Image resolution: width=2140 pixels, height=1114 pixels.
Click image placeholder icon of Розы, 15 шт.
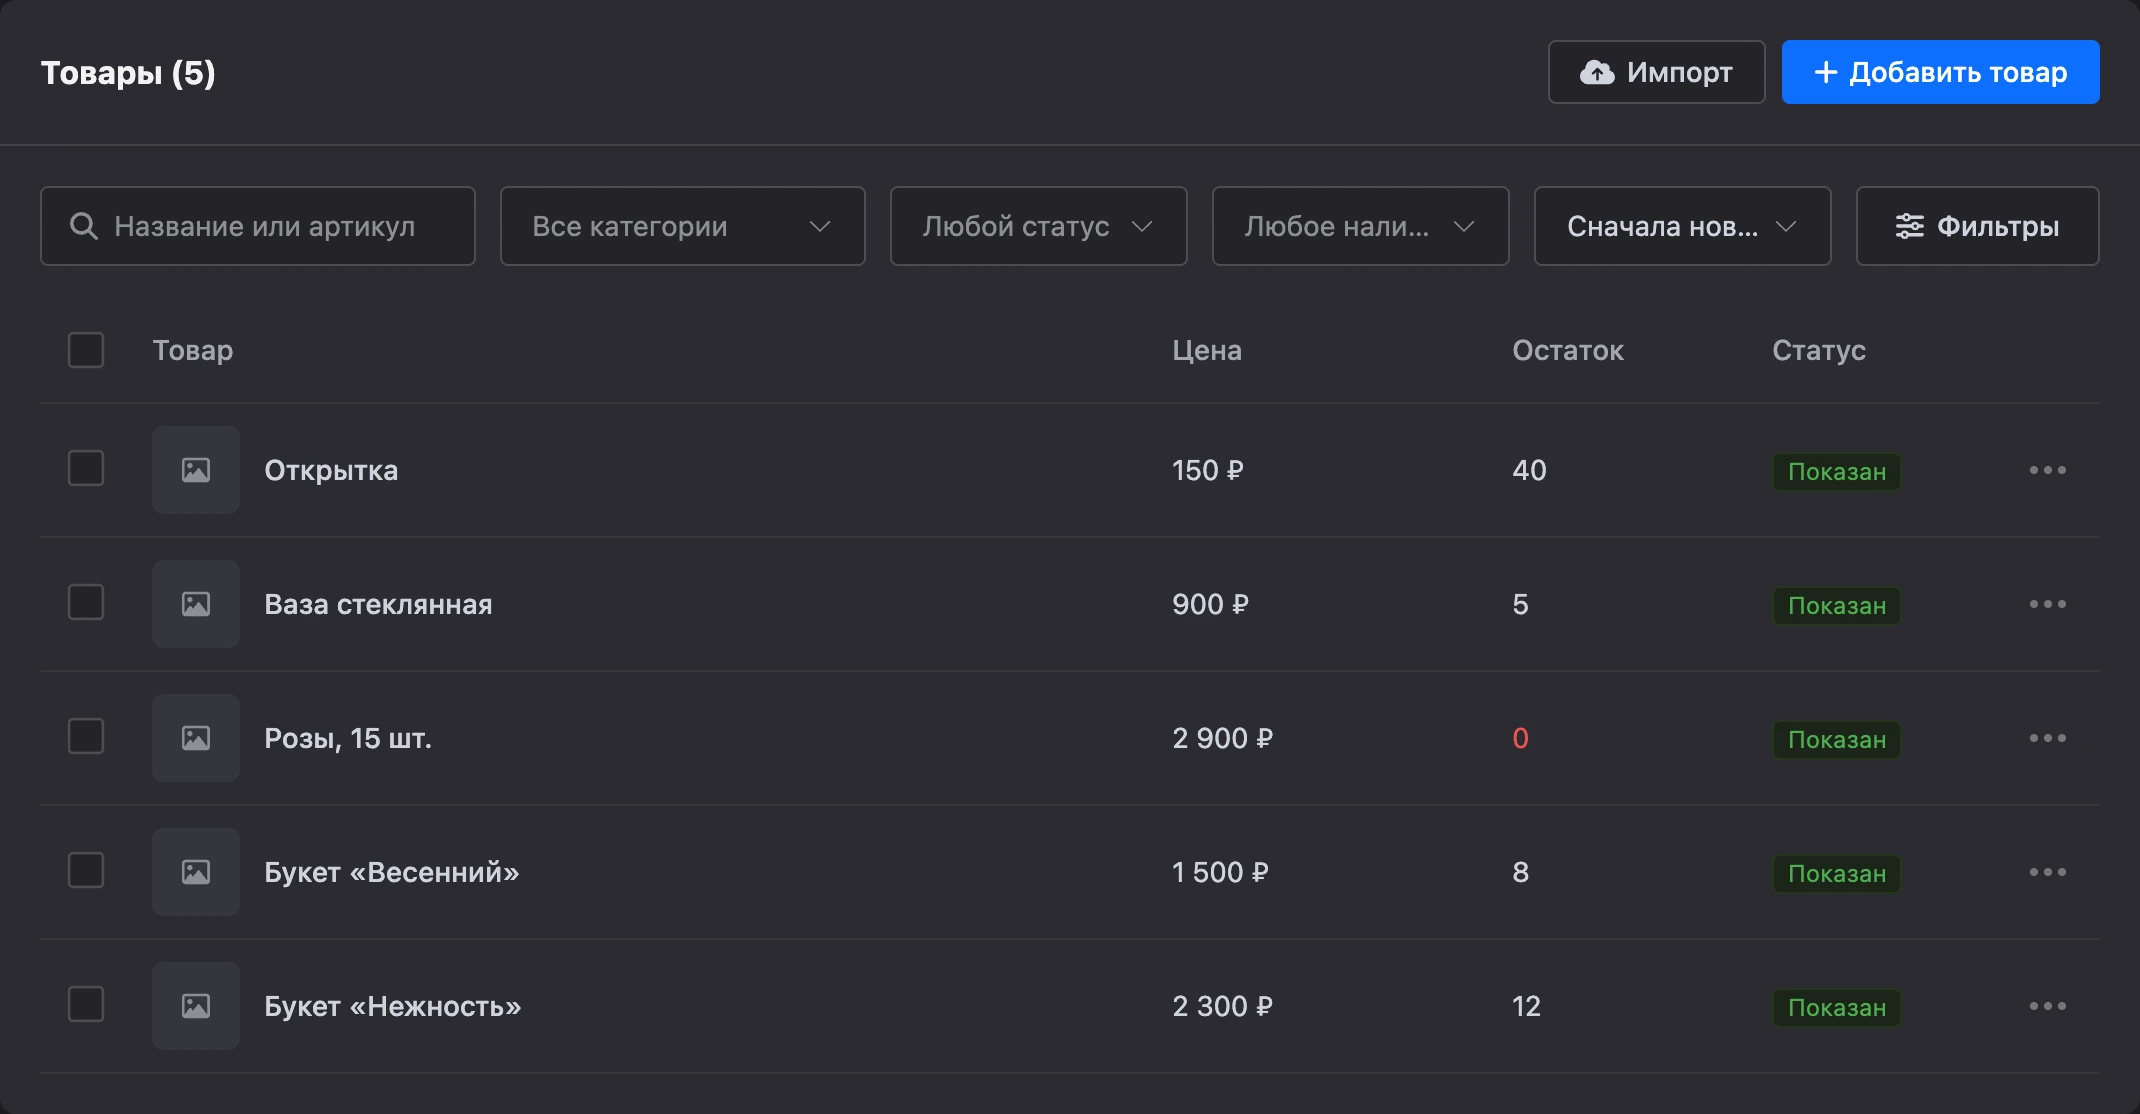[196, 738]
